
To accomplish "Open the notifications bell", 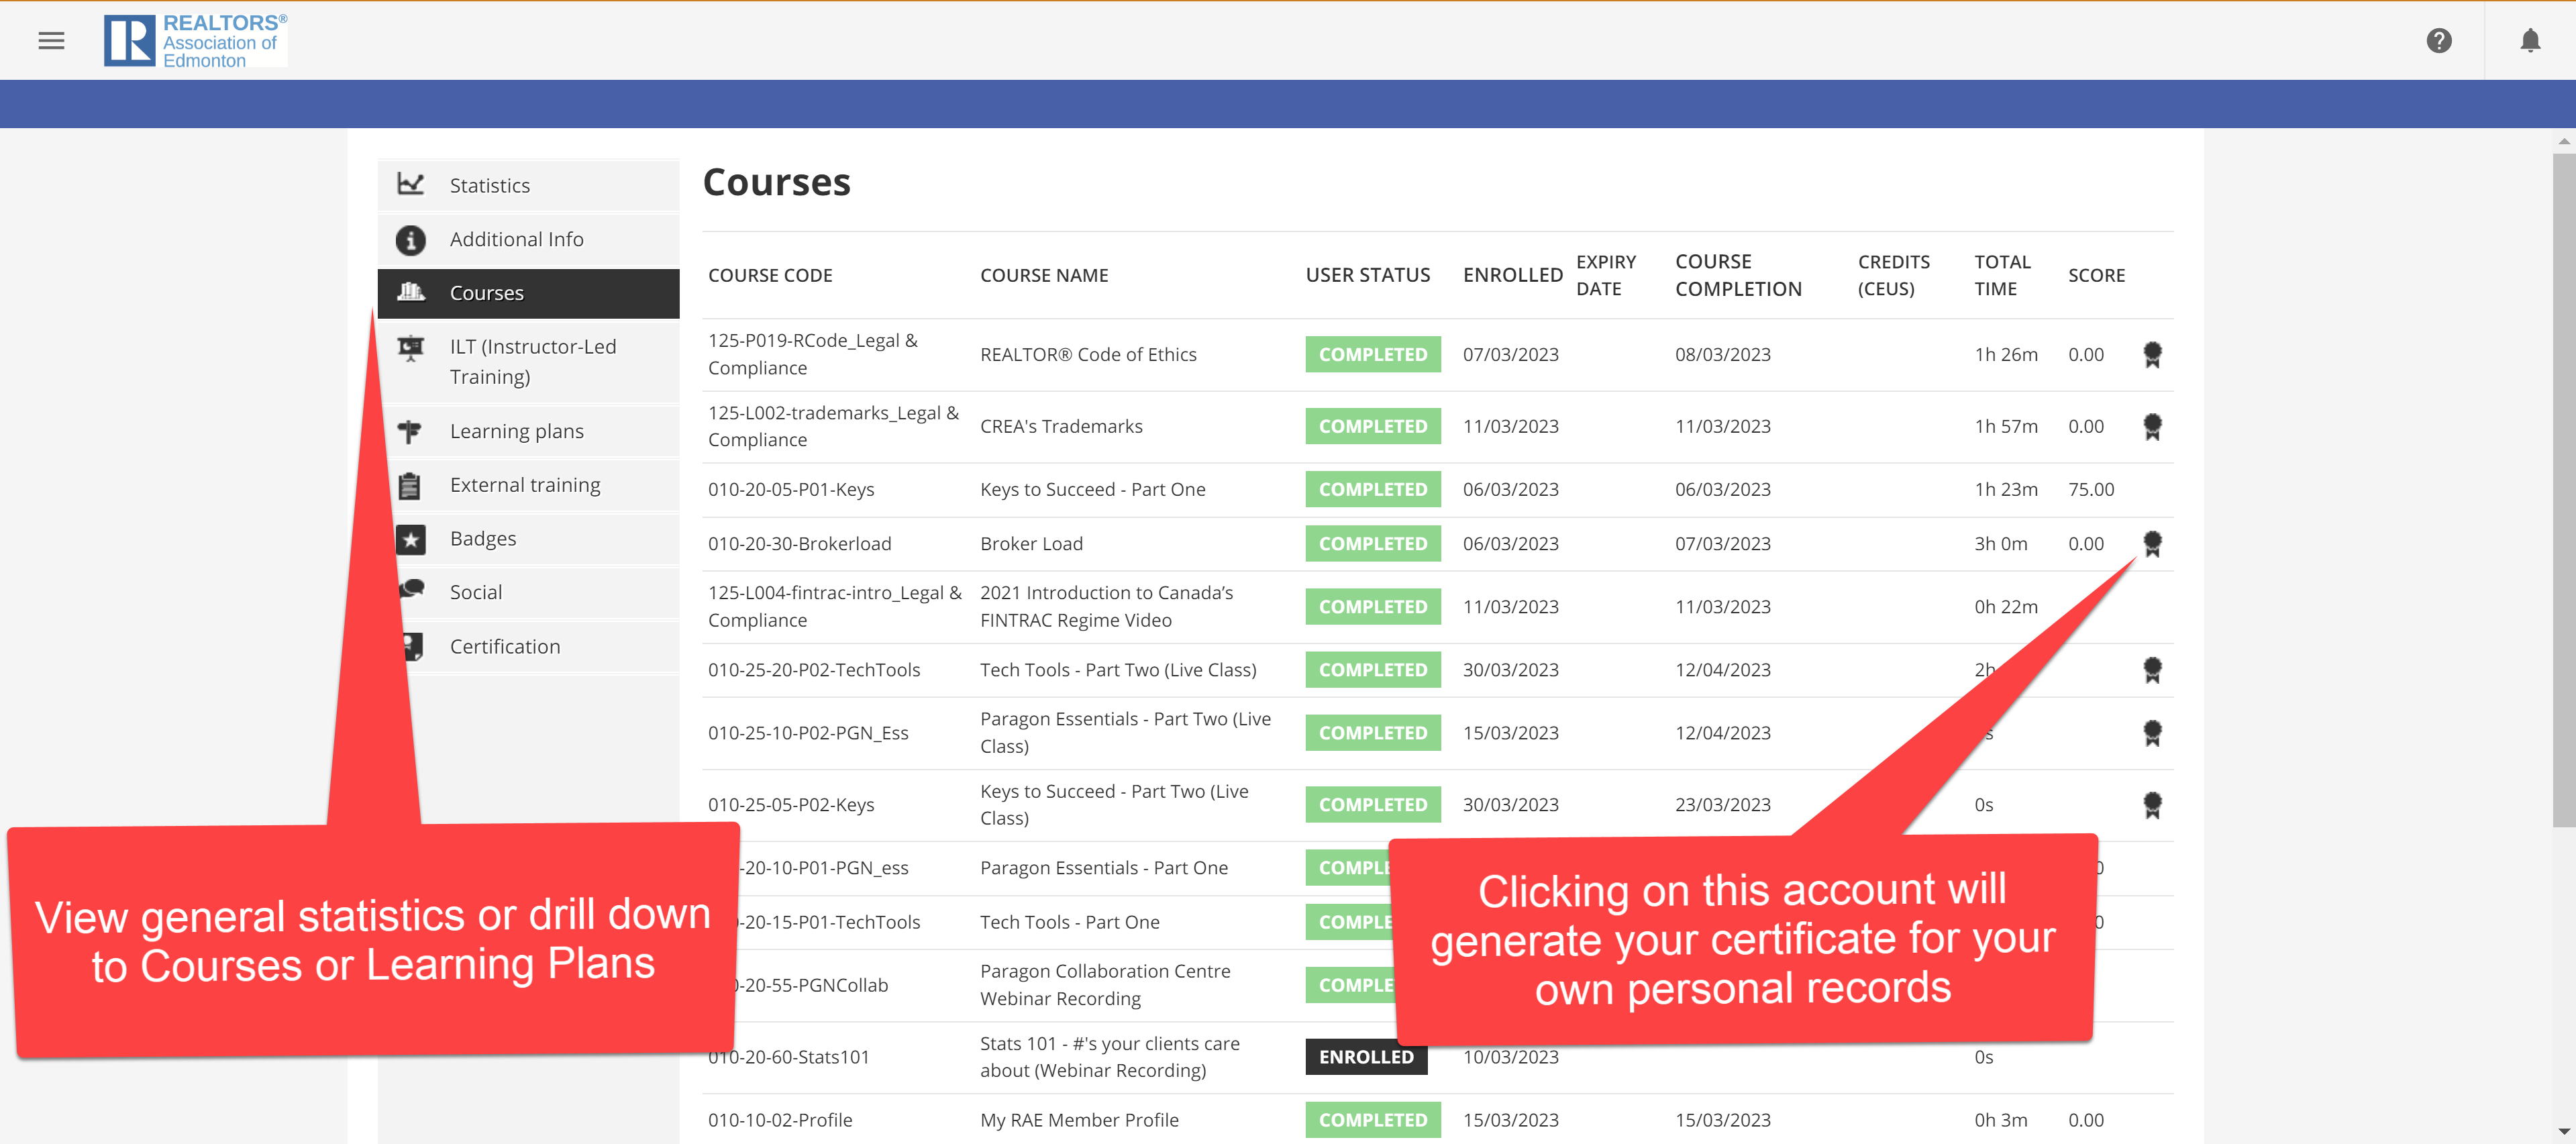I will (2529, 40).
